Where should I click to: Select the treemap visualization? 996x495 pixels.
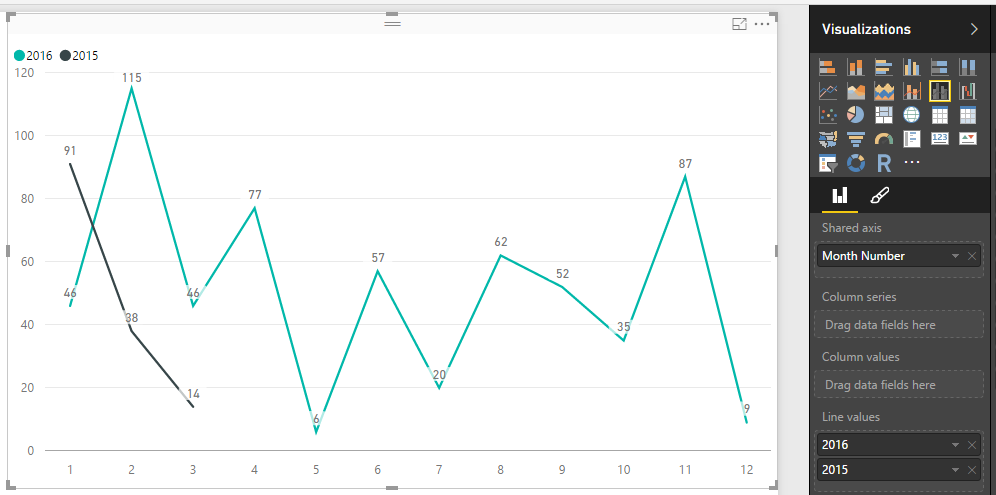(884, 115)
